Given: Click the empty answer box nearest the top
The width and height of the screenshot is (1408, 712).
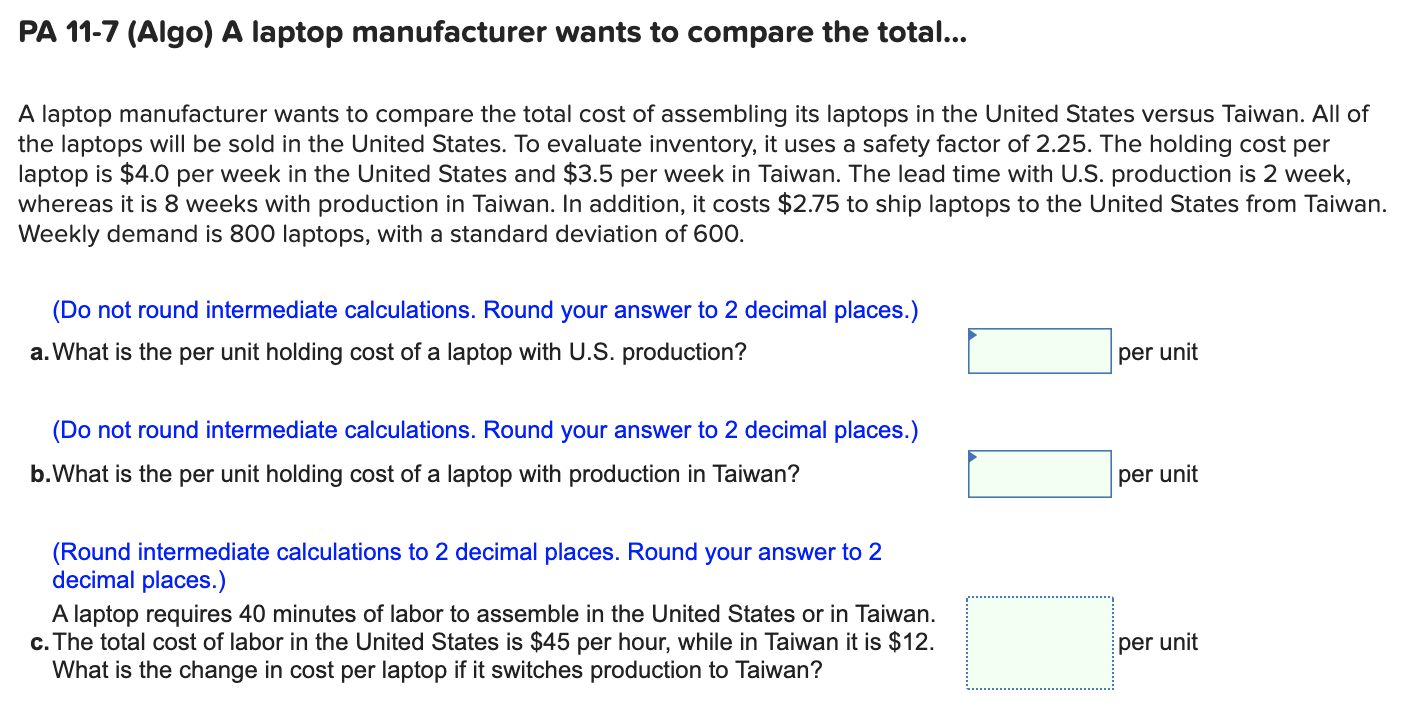Looking at the screenshot, I should coord(1039,351).
